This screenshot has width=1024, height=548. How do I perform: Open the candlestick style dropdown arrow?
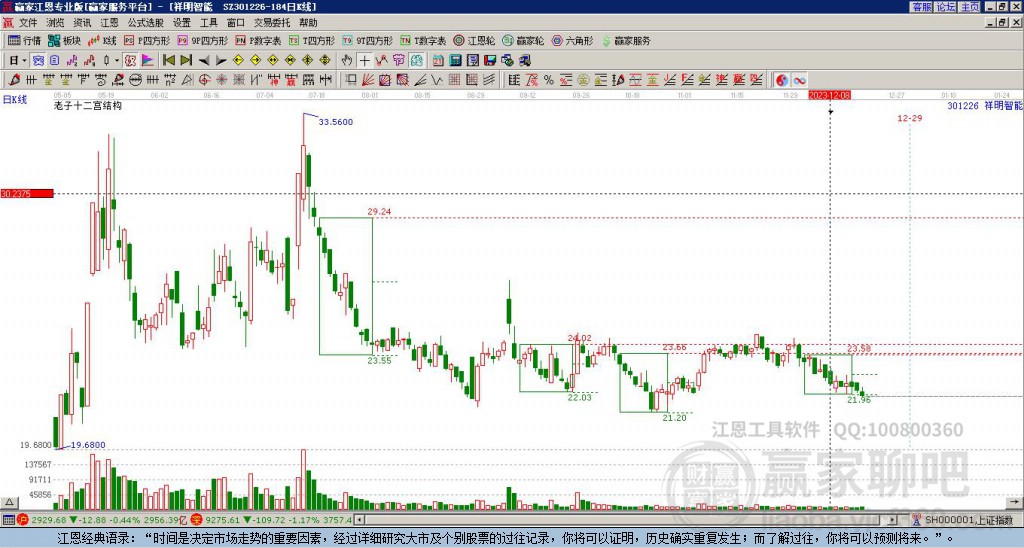[x=117, y=60]
